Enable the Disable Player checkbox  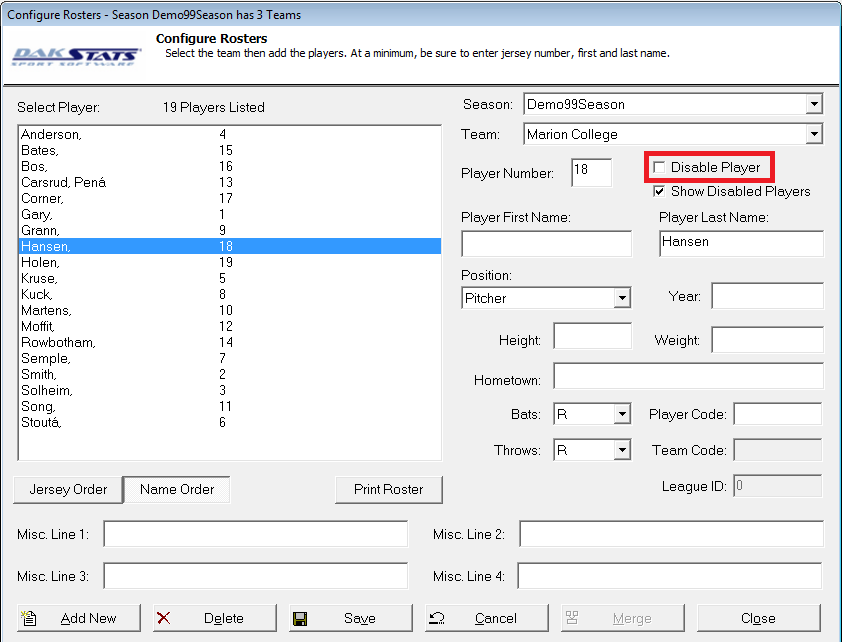[x=657, y=166]
